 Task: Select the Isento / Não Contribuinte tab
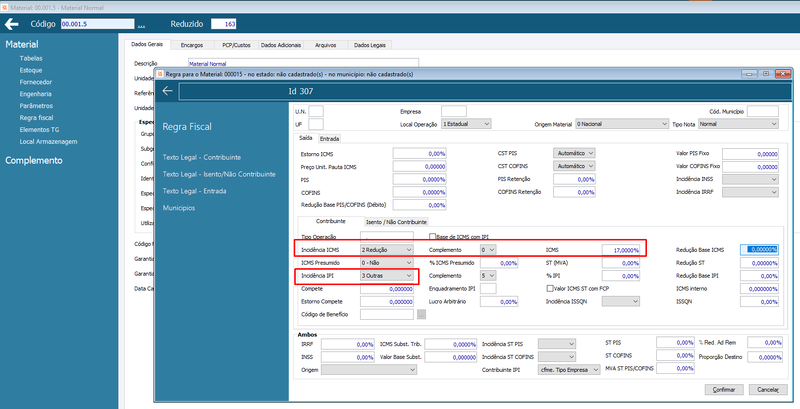pyautogui.click(x=396, y=222)
